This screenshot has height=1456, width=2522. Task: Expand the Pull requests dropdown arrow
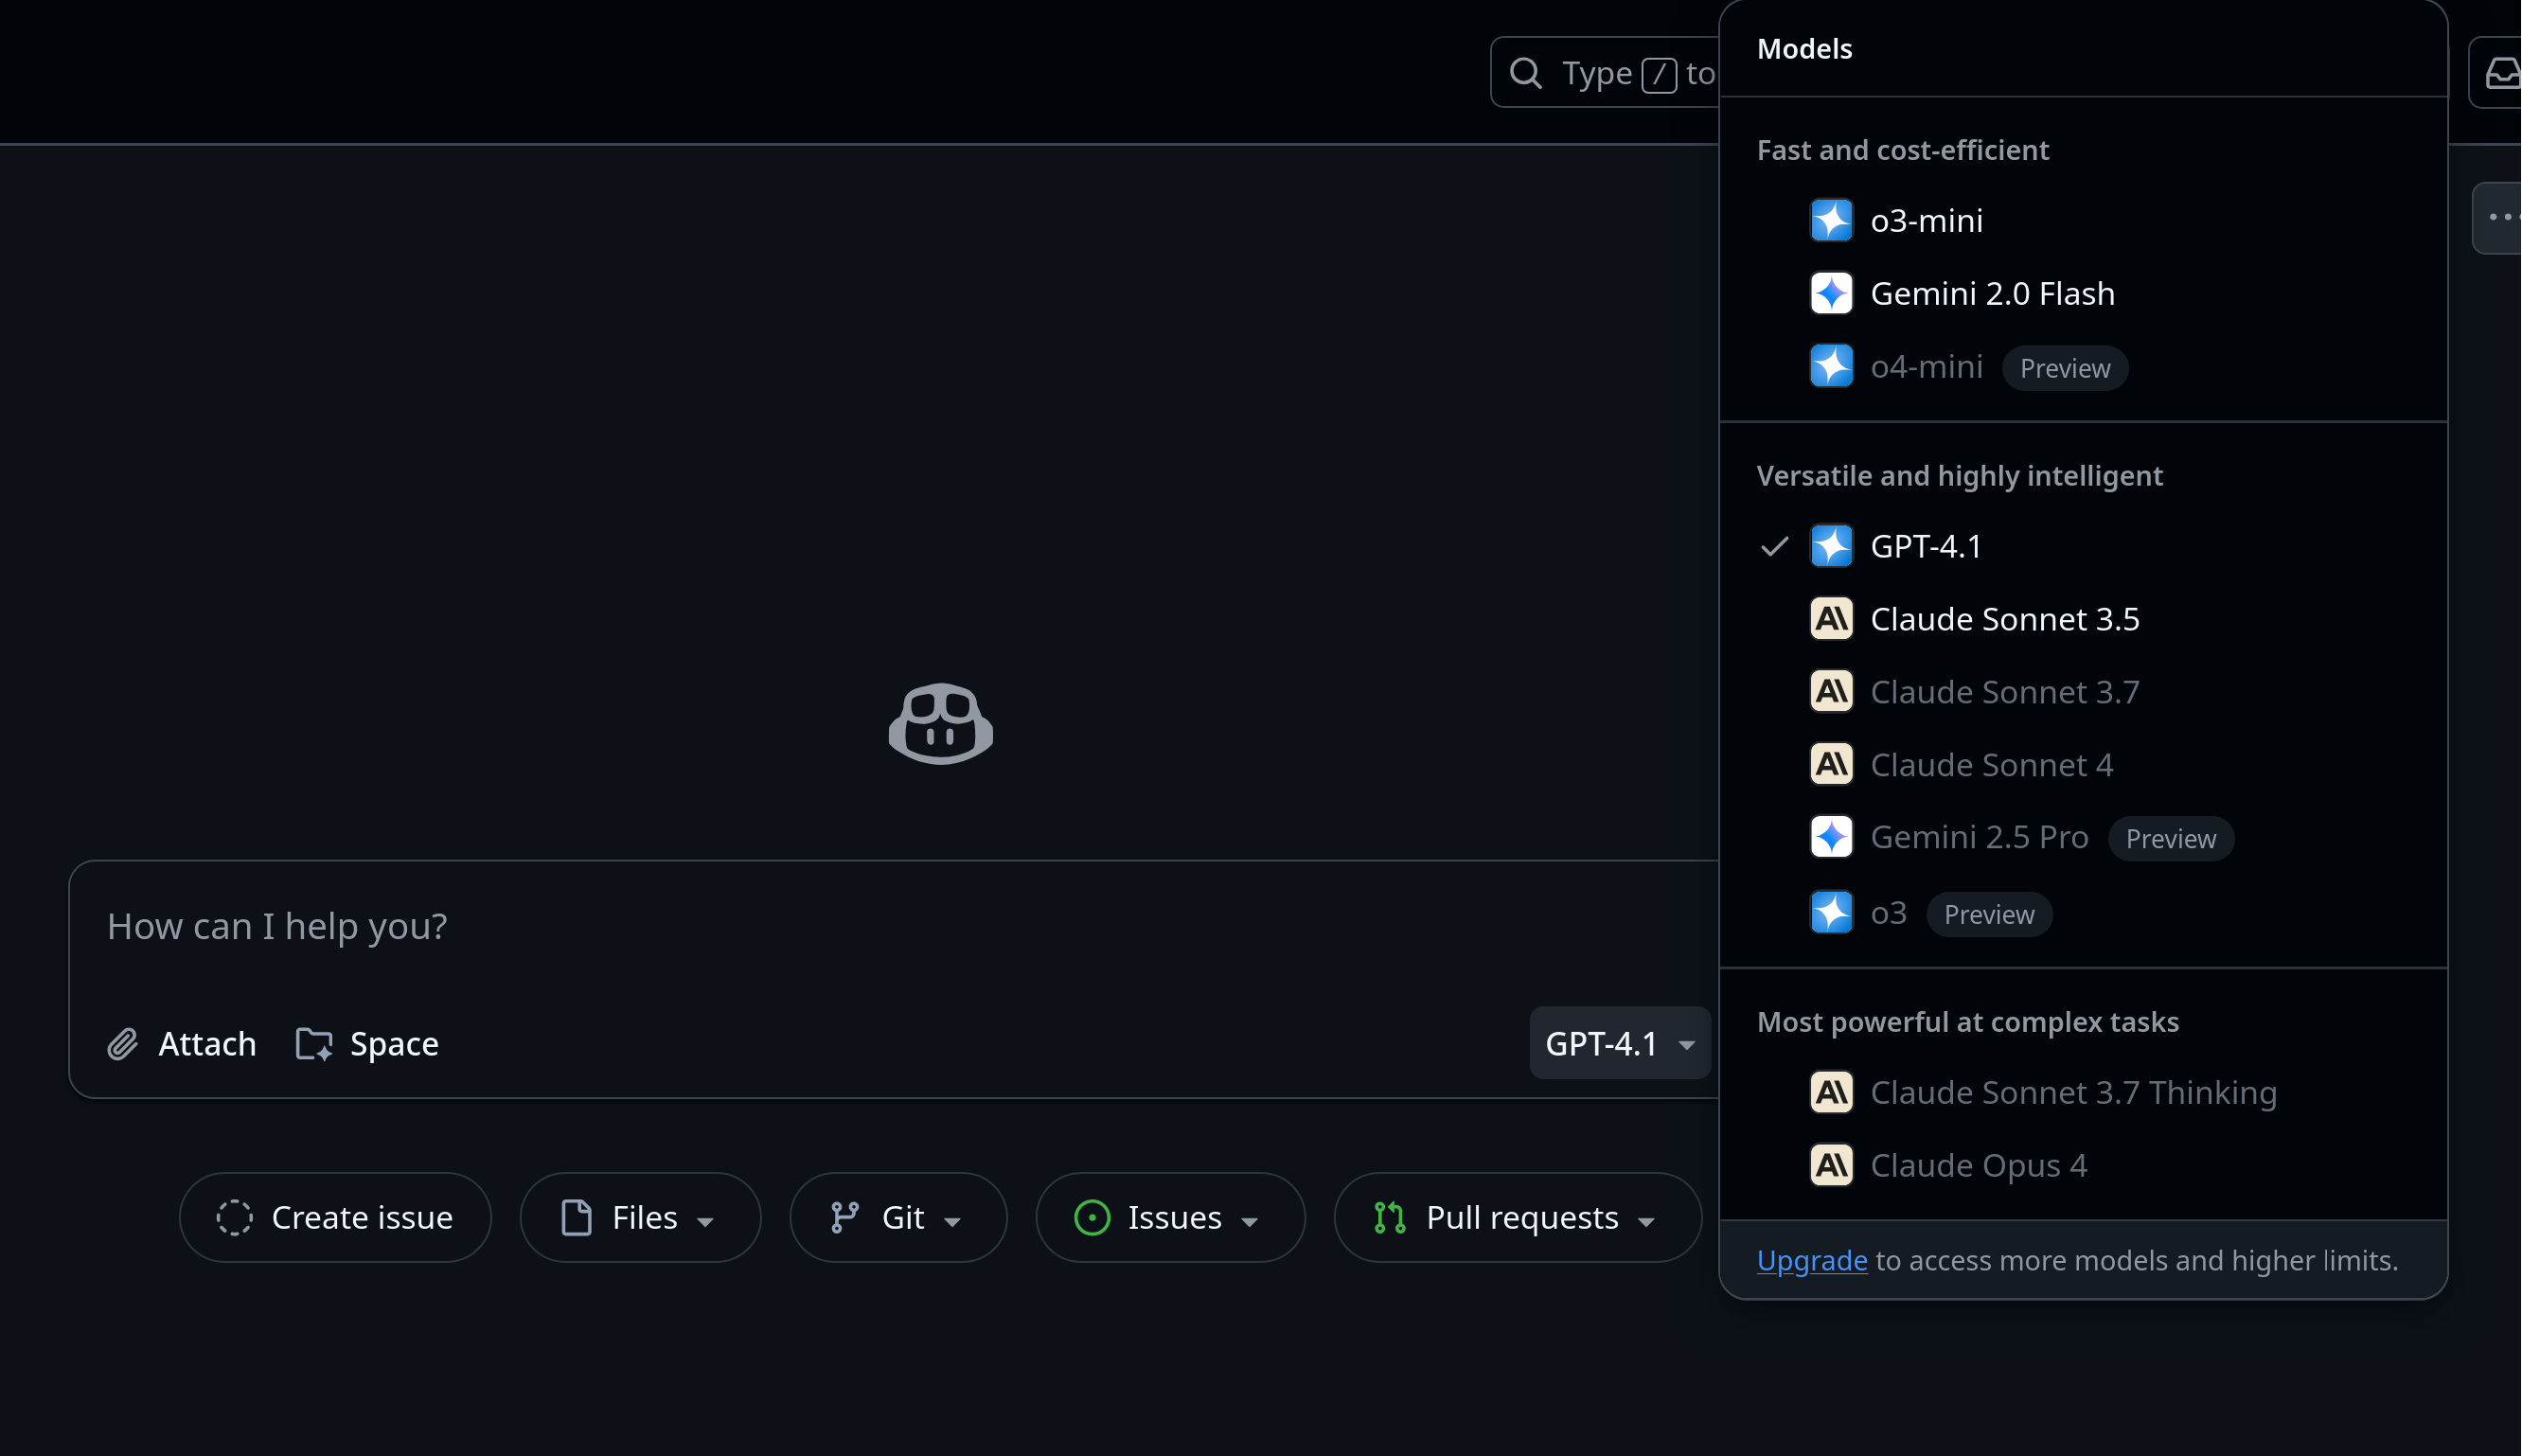1647,1222
